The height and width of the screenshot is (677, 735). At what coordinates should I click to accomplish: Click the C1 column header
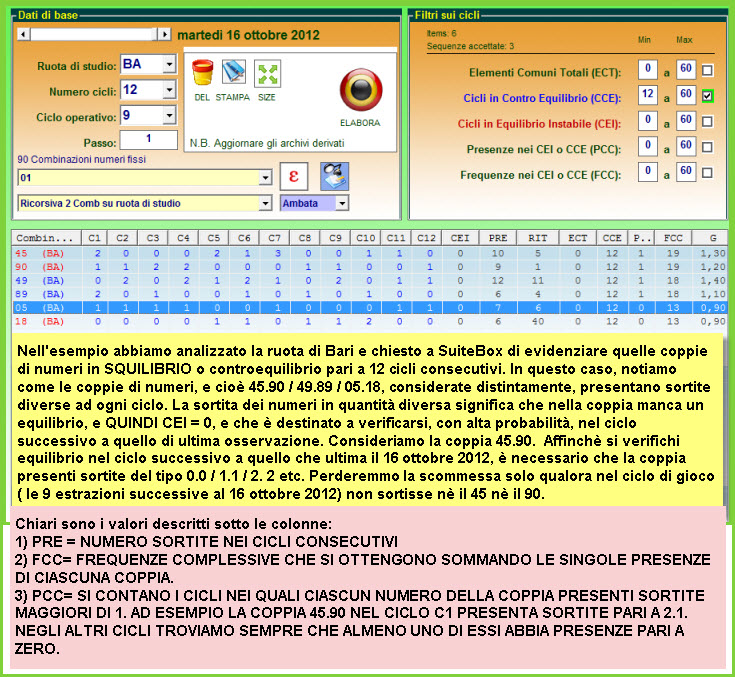[94, 238]
